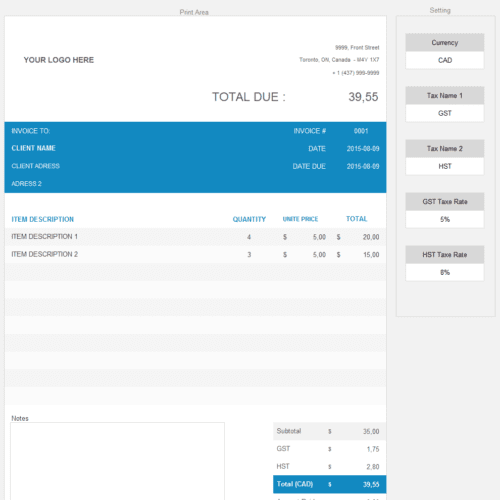Click the Setting panel title
The width and height of the screenshot is (500, 500).
tap(440, 10)
